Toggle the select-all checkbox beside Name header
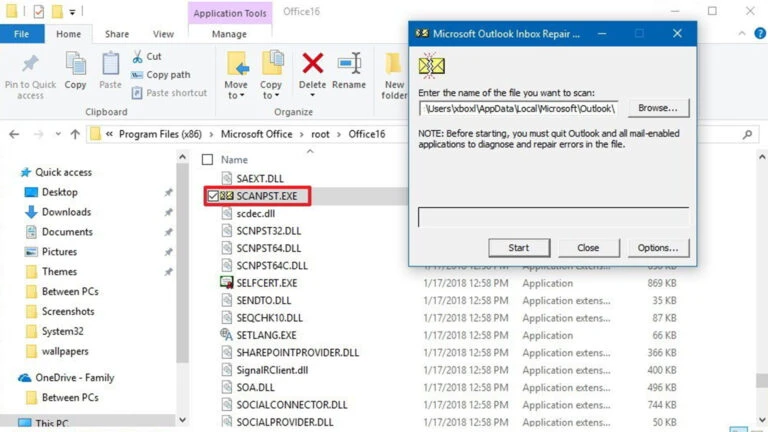 [207, 159]
